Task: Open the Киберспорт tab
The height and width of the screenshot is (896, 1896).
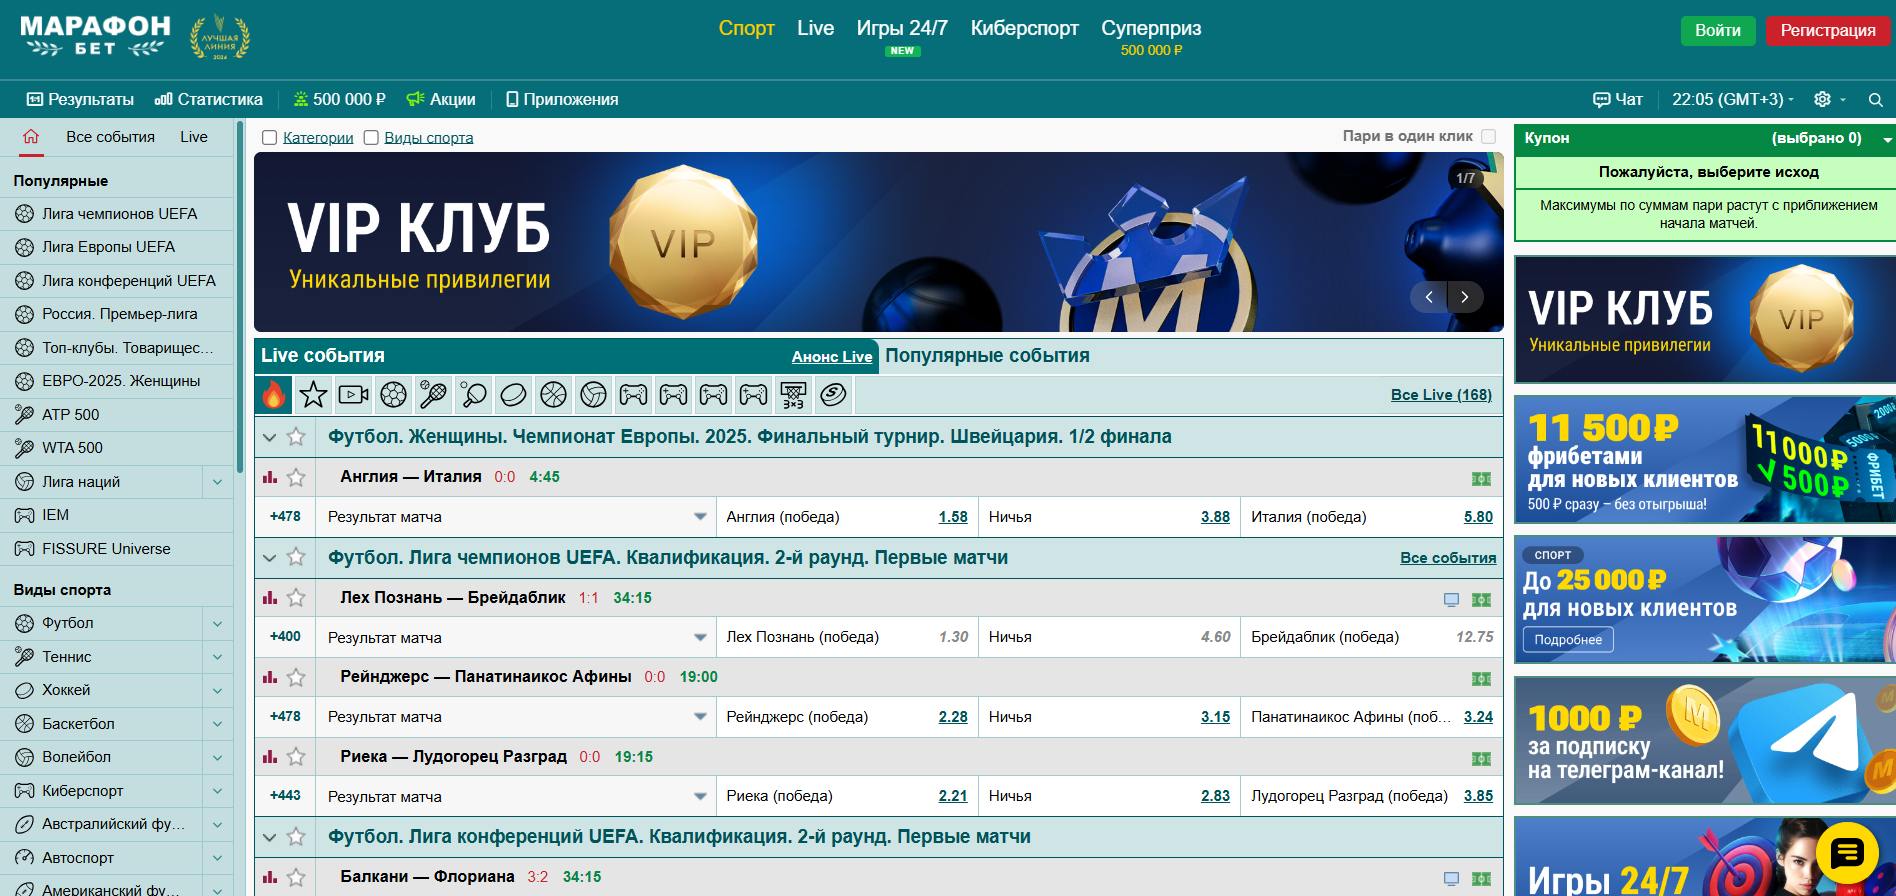Action: click(x=1025, y=28)
